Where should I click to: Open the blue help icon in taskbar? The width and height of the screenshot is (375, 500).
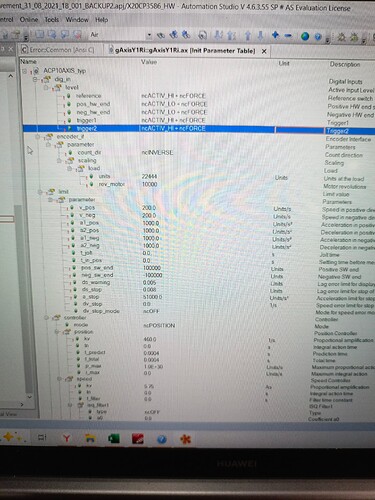click(x=162, y=439)
